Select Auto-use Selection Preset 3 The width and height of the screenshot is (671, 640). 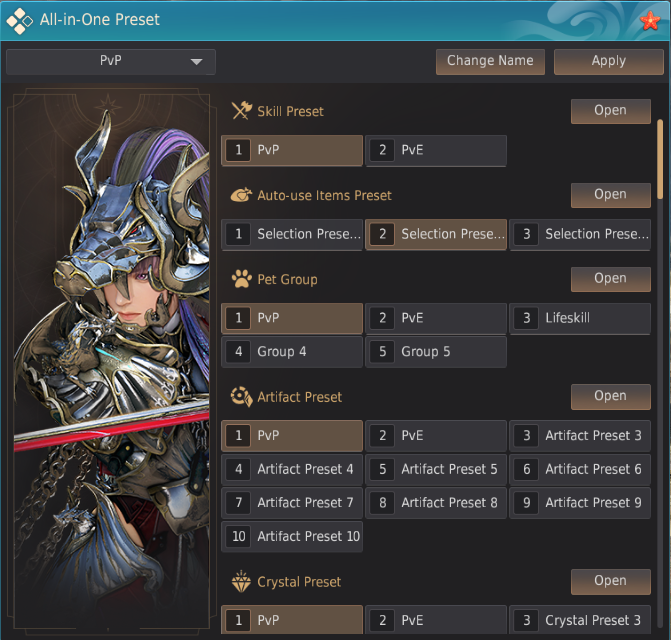tap(580, 235)
